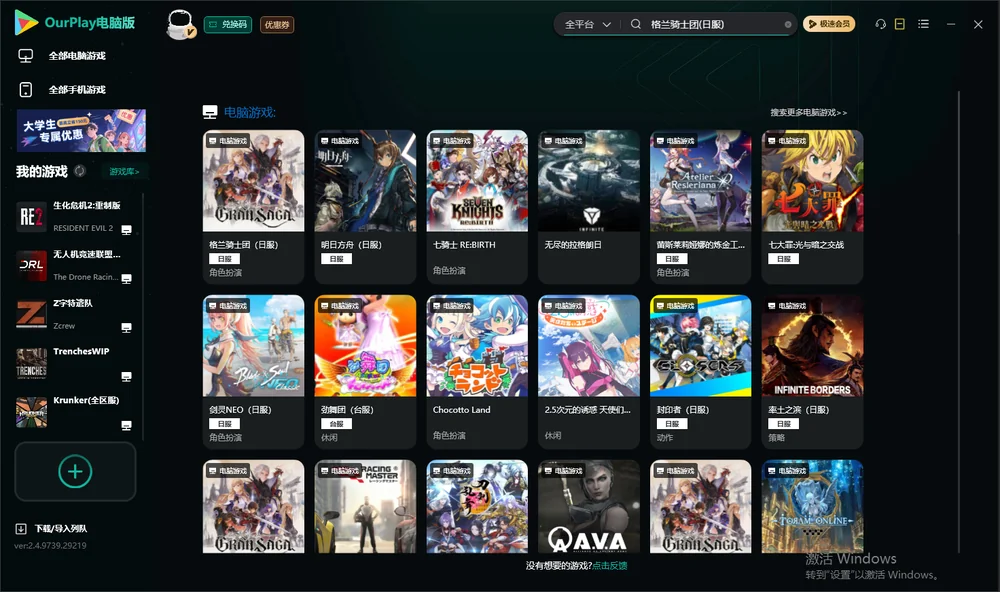Click the OurPlay logo icon
Image resolution: width=1000 pixels, height=592 pixels.
(26, 23)
